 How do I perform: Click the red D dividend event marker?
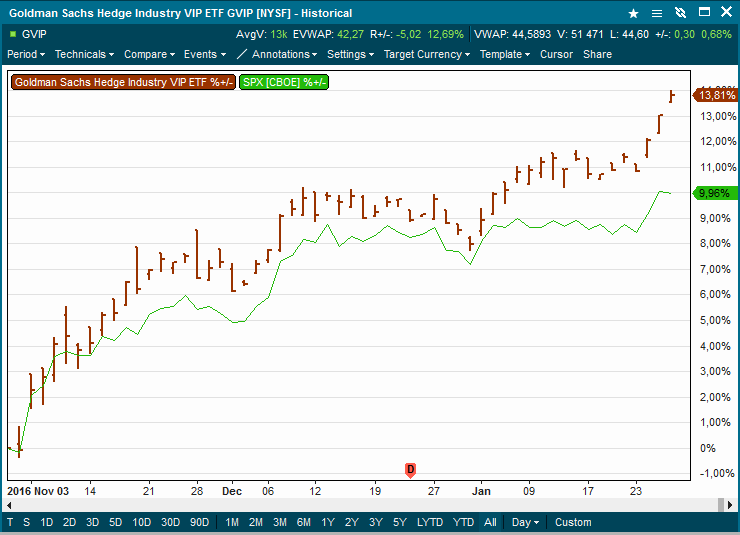(x=411, y=470)
